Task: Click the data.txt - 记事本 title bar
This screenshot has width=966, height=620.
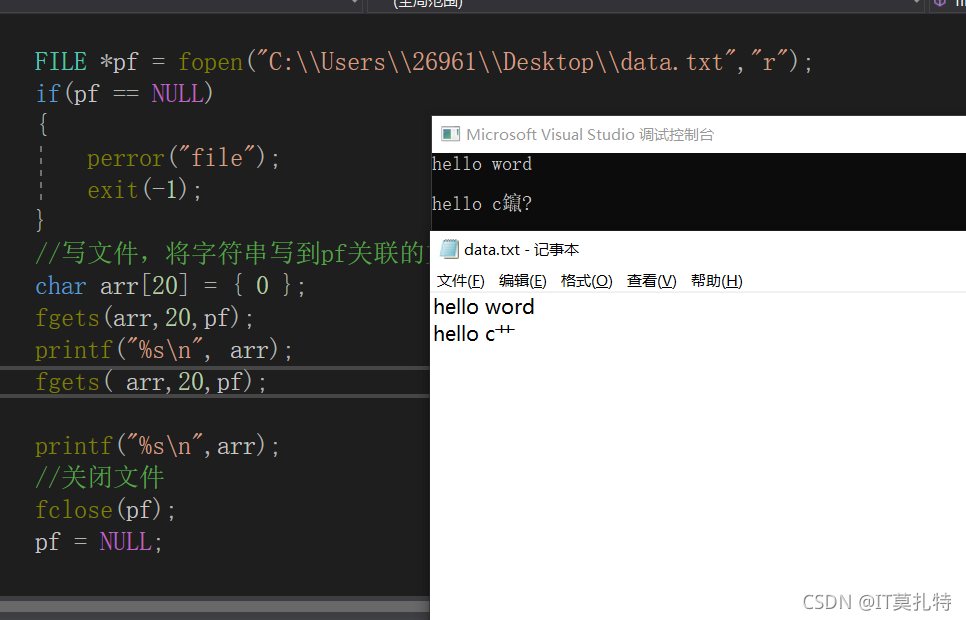Action: [698, 249]
